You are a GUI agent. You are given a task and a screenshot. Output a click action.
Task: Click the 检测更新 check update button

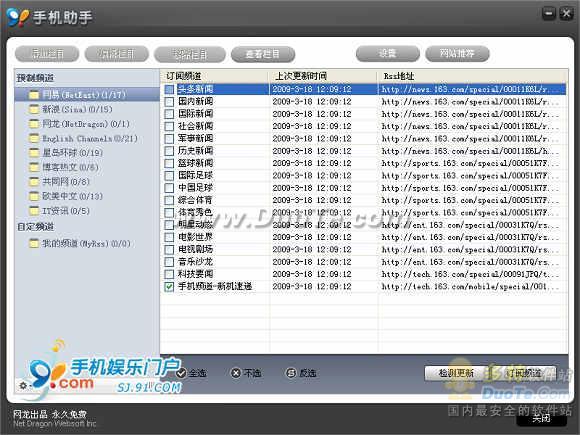456,373
